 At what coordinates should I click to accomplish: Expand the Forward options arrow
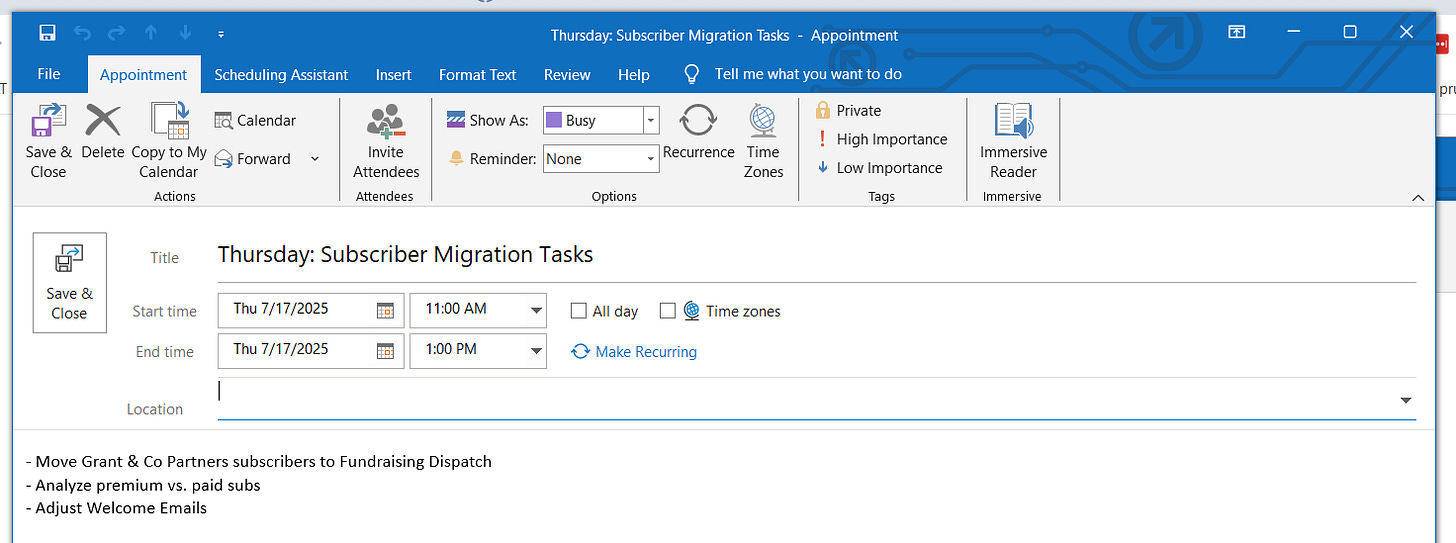click(x=315, y=159)
